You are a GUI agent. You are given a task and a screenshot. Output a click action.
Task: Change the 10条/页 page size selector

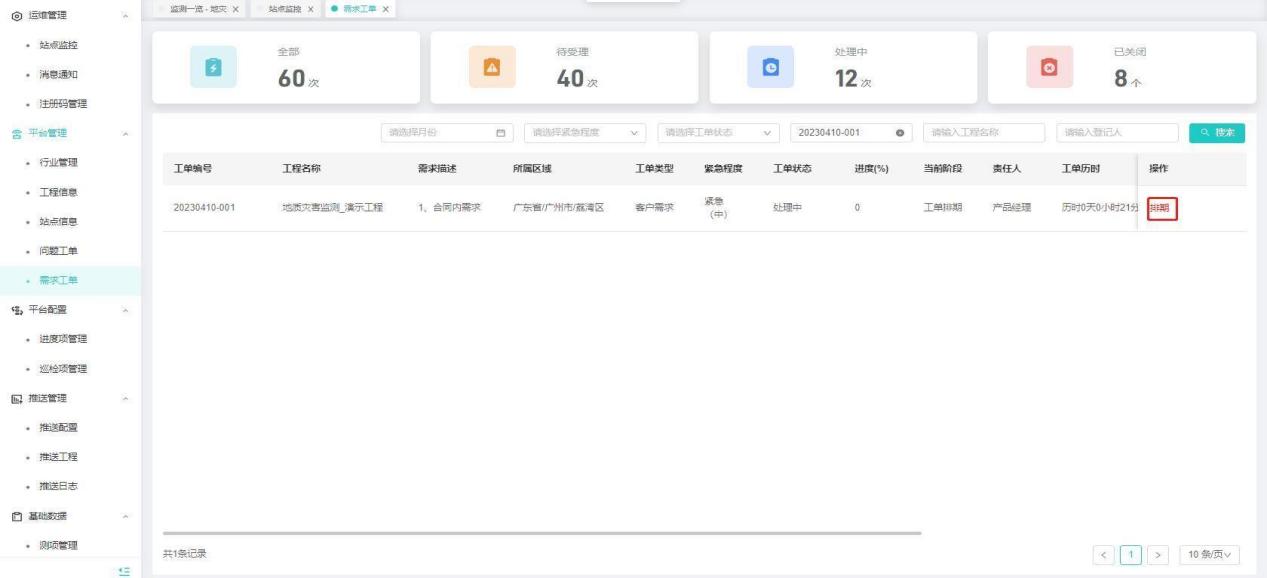coord(1210,554)
